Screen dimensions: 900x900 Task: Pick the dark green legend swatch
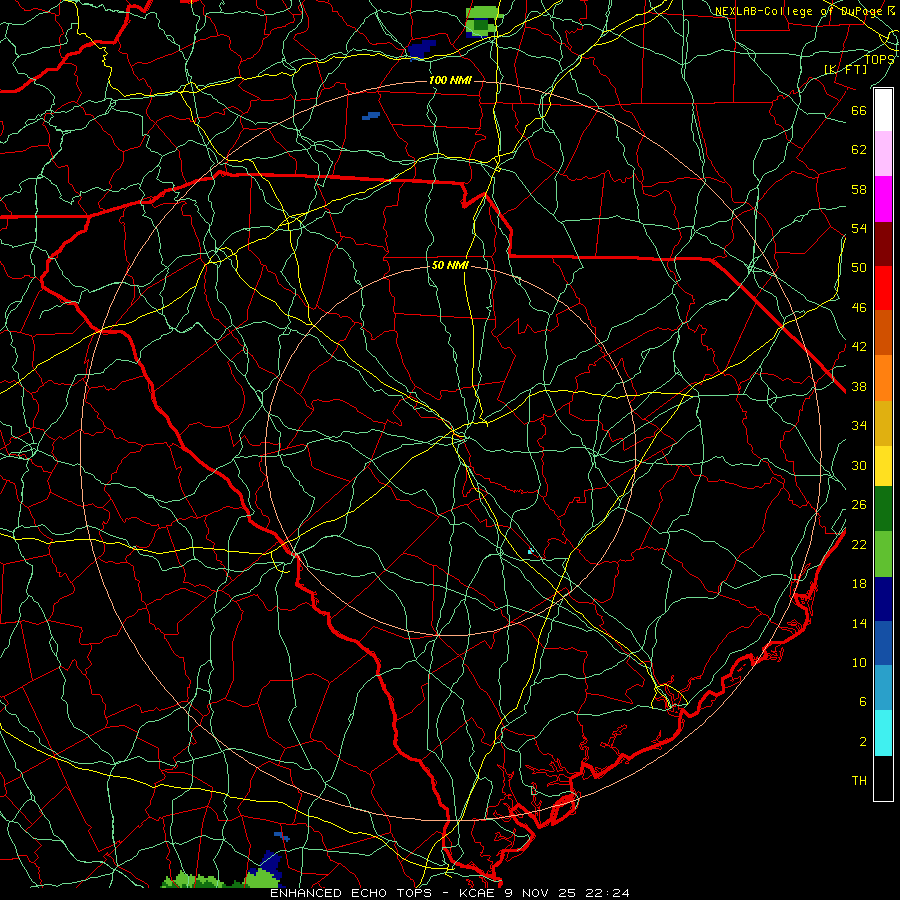pos(883,509)
